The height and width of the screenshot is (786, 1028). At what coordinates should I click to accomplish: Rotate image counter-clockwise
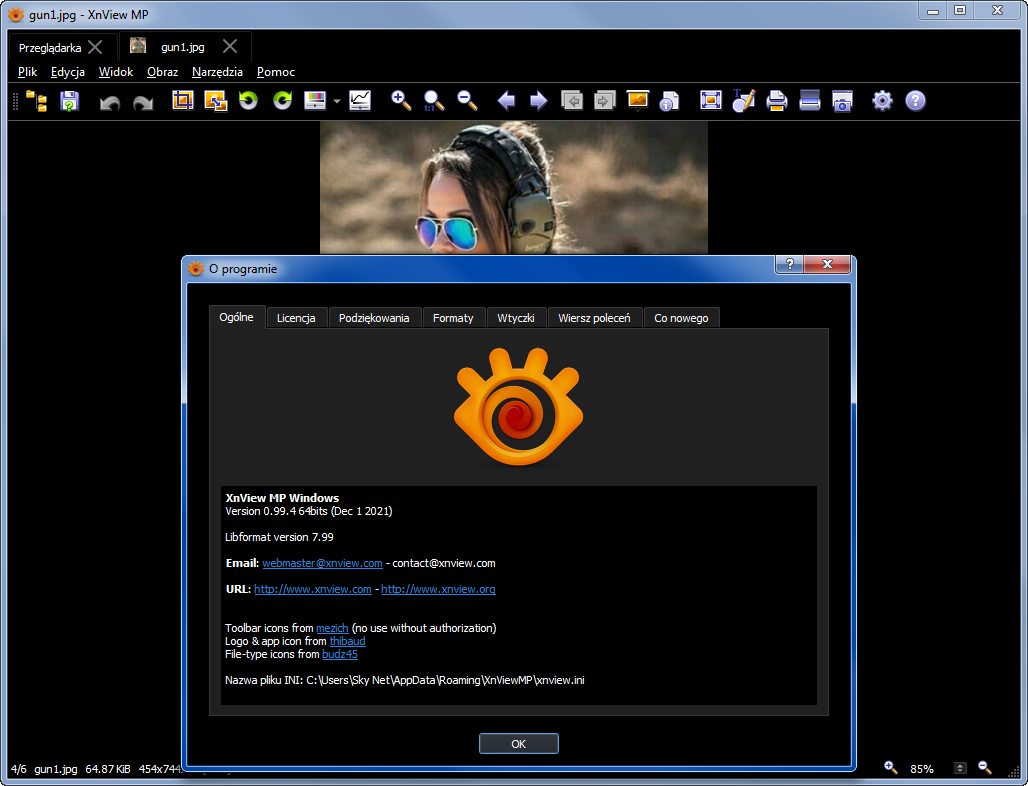coord(248,100)
